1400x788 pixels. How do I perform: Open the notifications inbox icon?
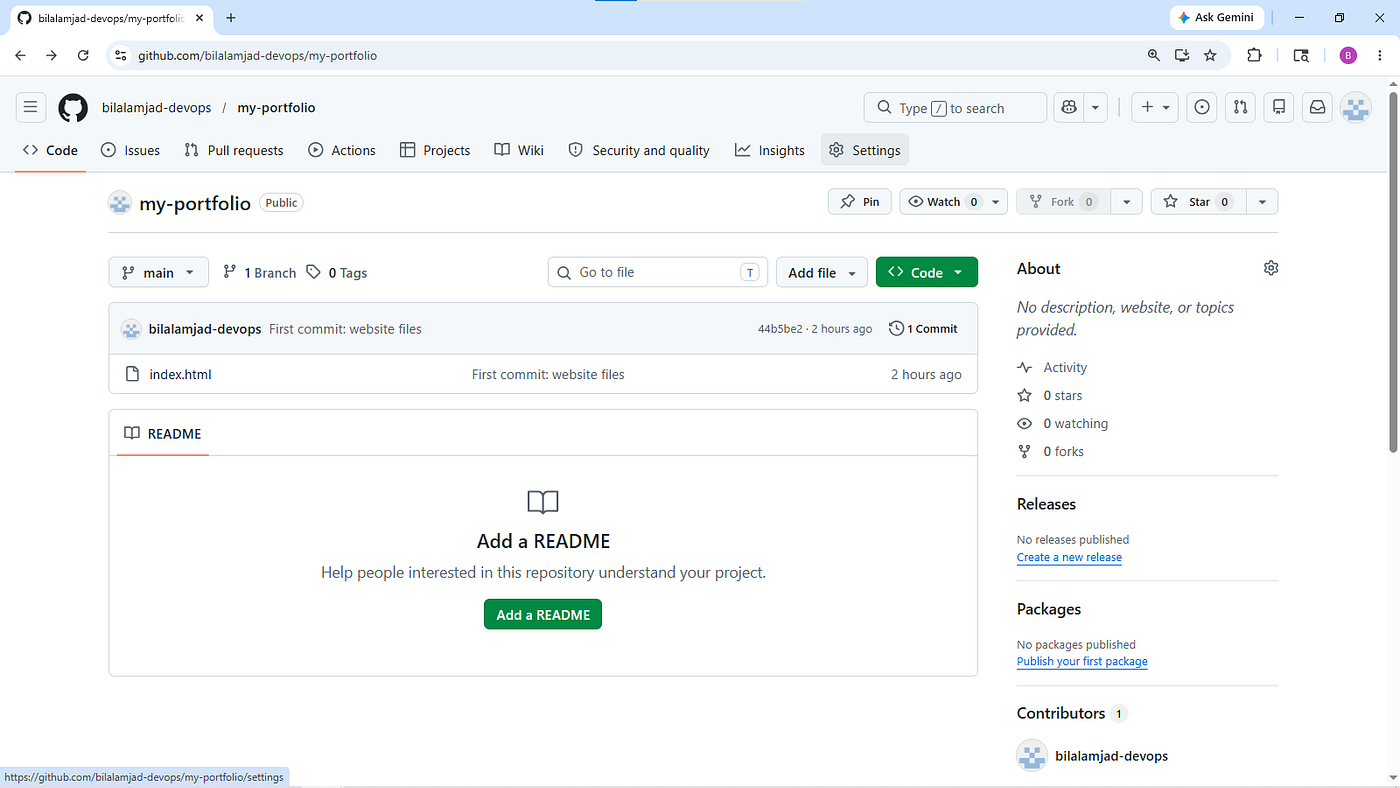(x=1317, y=107)
